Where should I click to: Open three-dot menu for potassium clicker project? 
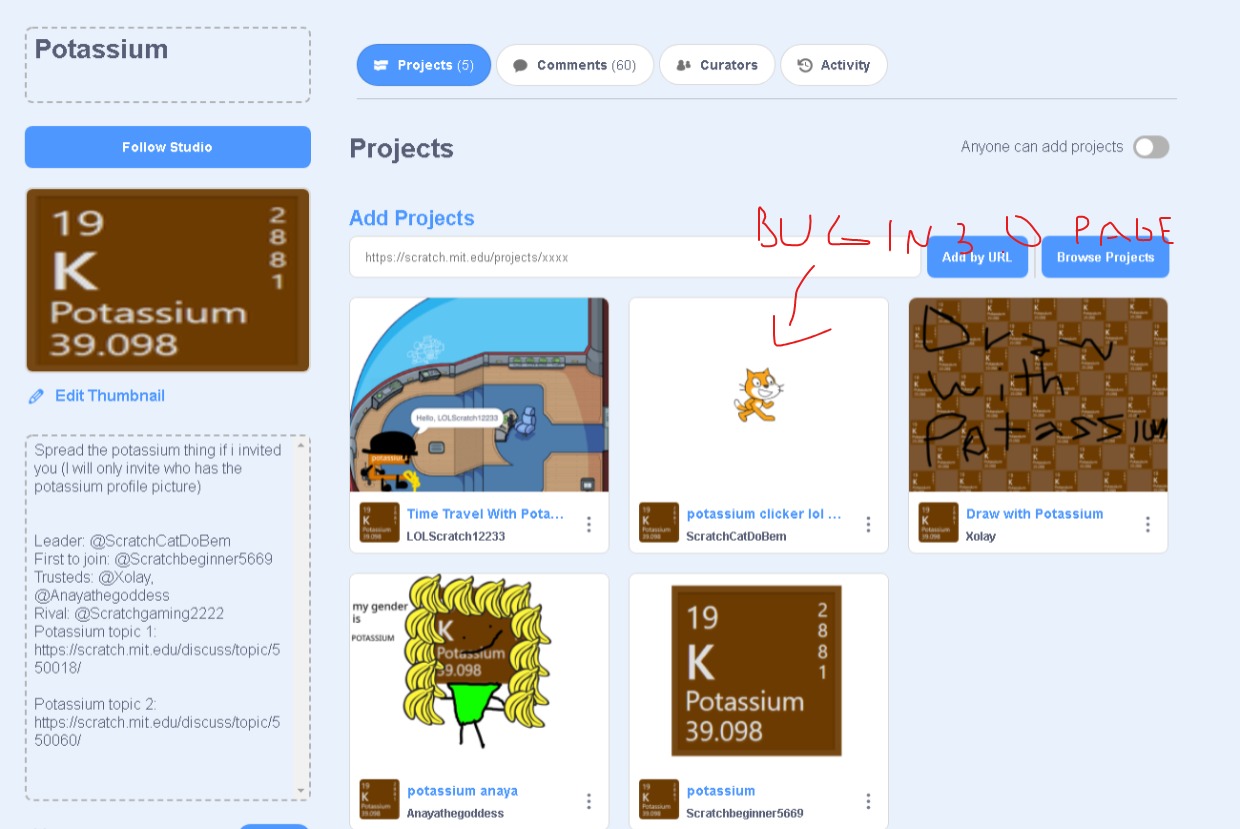click(868, 525)
